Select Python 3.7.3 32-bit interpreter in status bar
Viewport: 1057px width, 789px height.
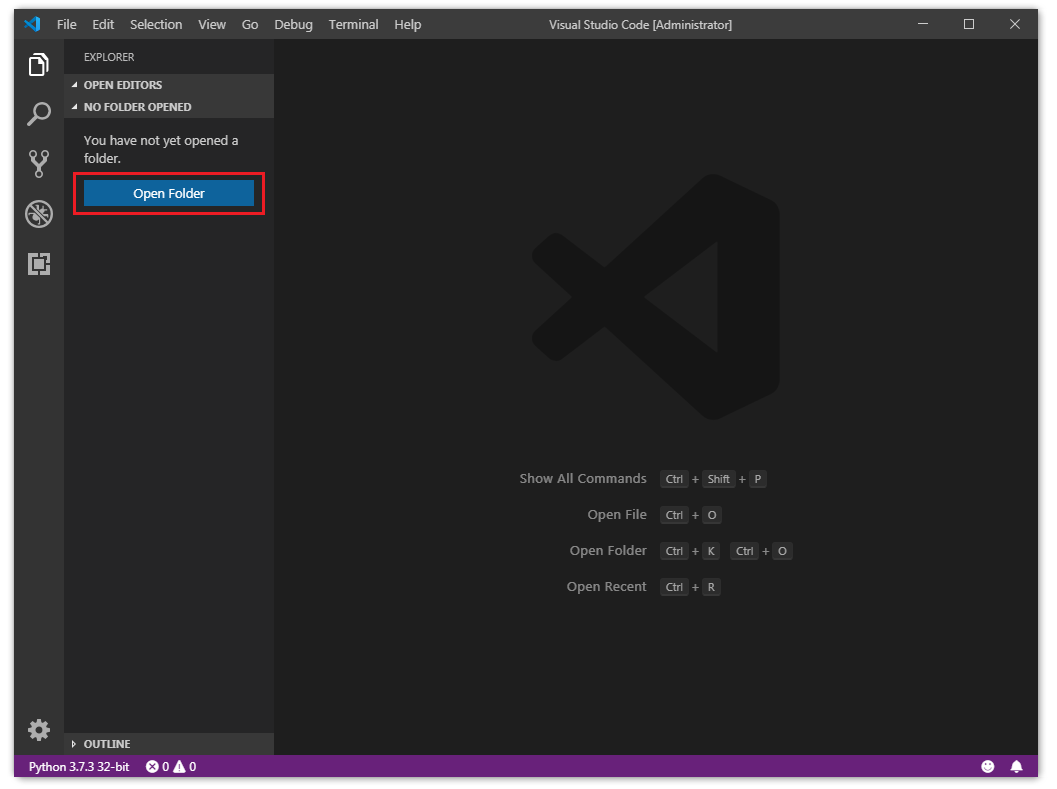[79, 767]
